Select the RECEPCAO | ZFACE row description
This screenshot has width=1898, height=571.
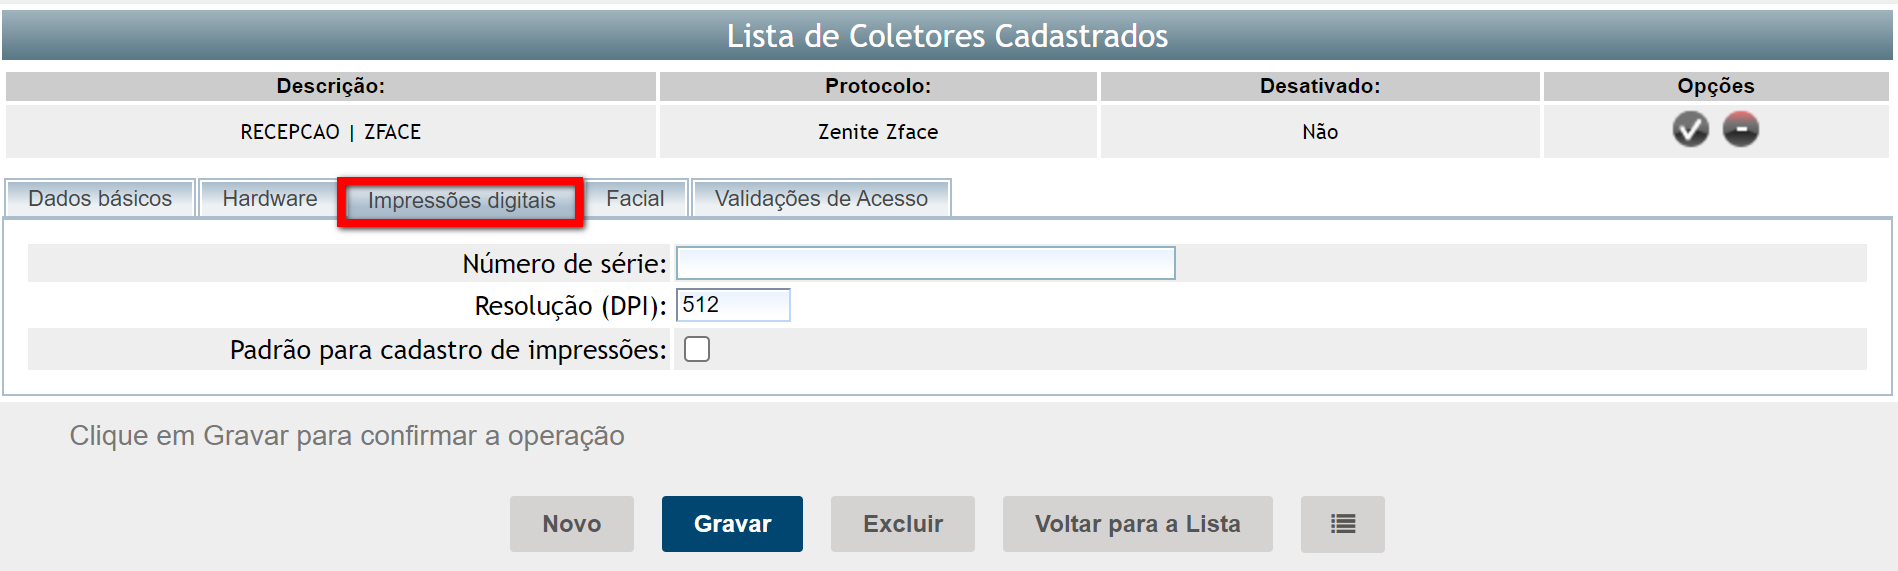330,132
